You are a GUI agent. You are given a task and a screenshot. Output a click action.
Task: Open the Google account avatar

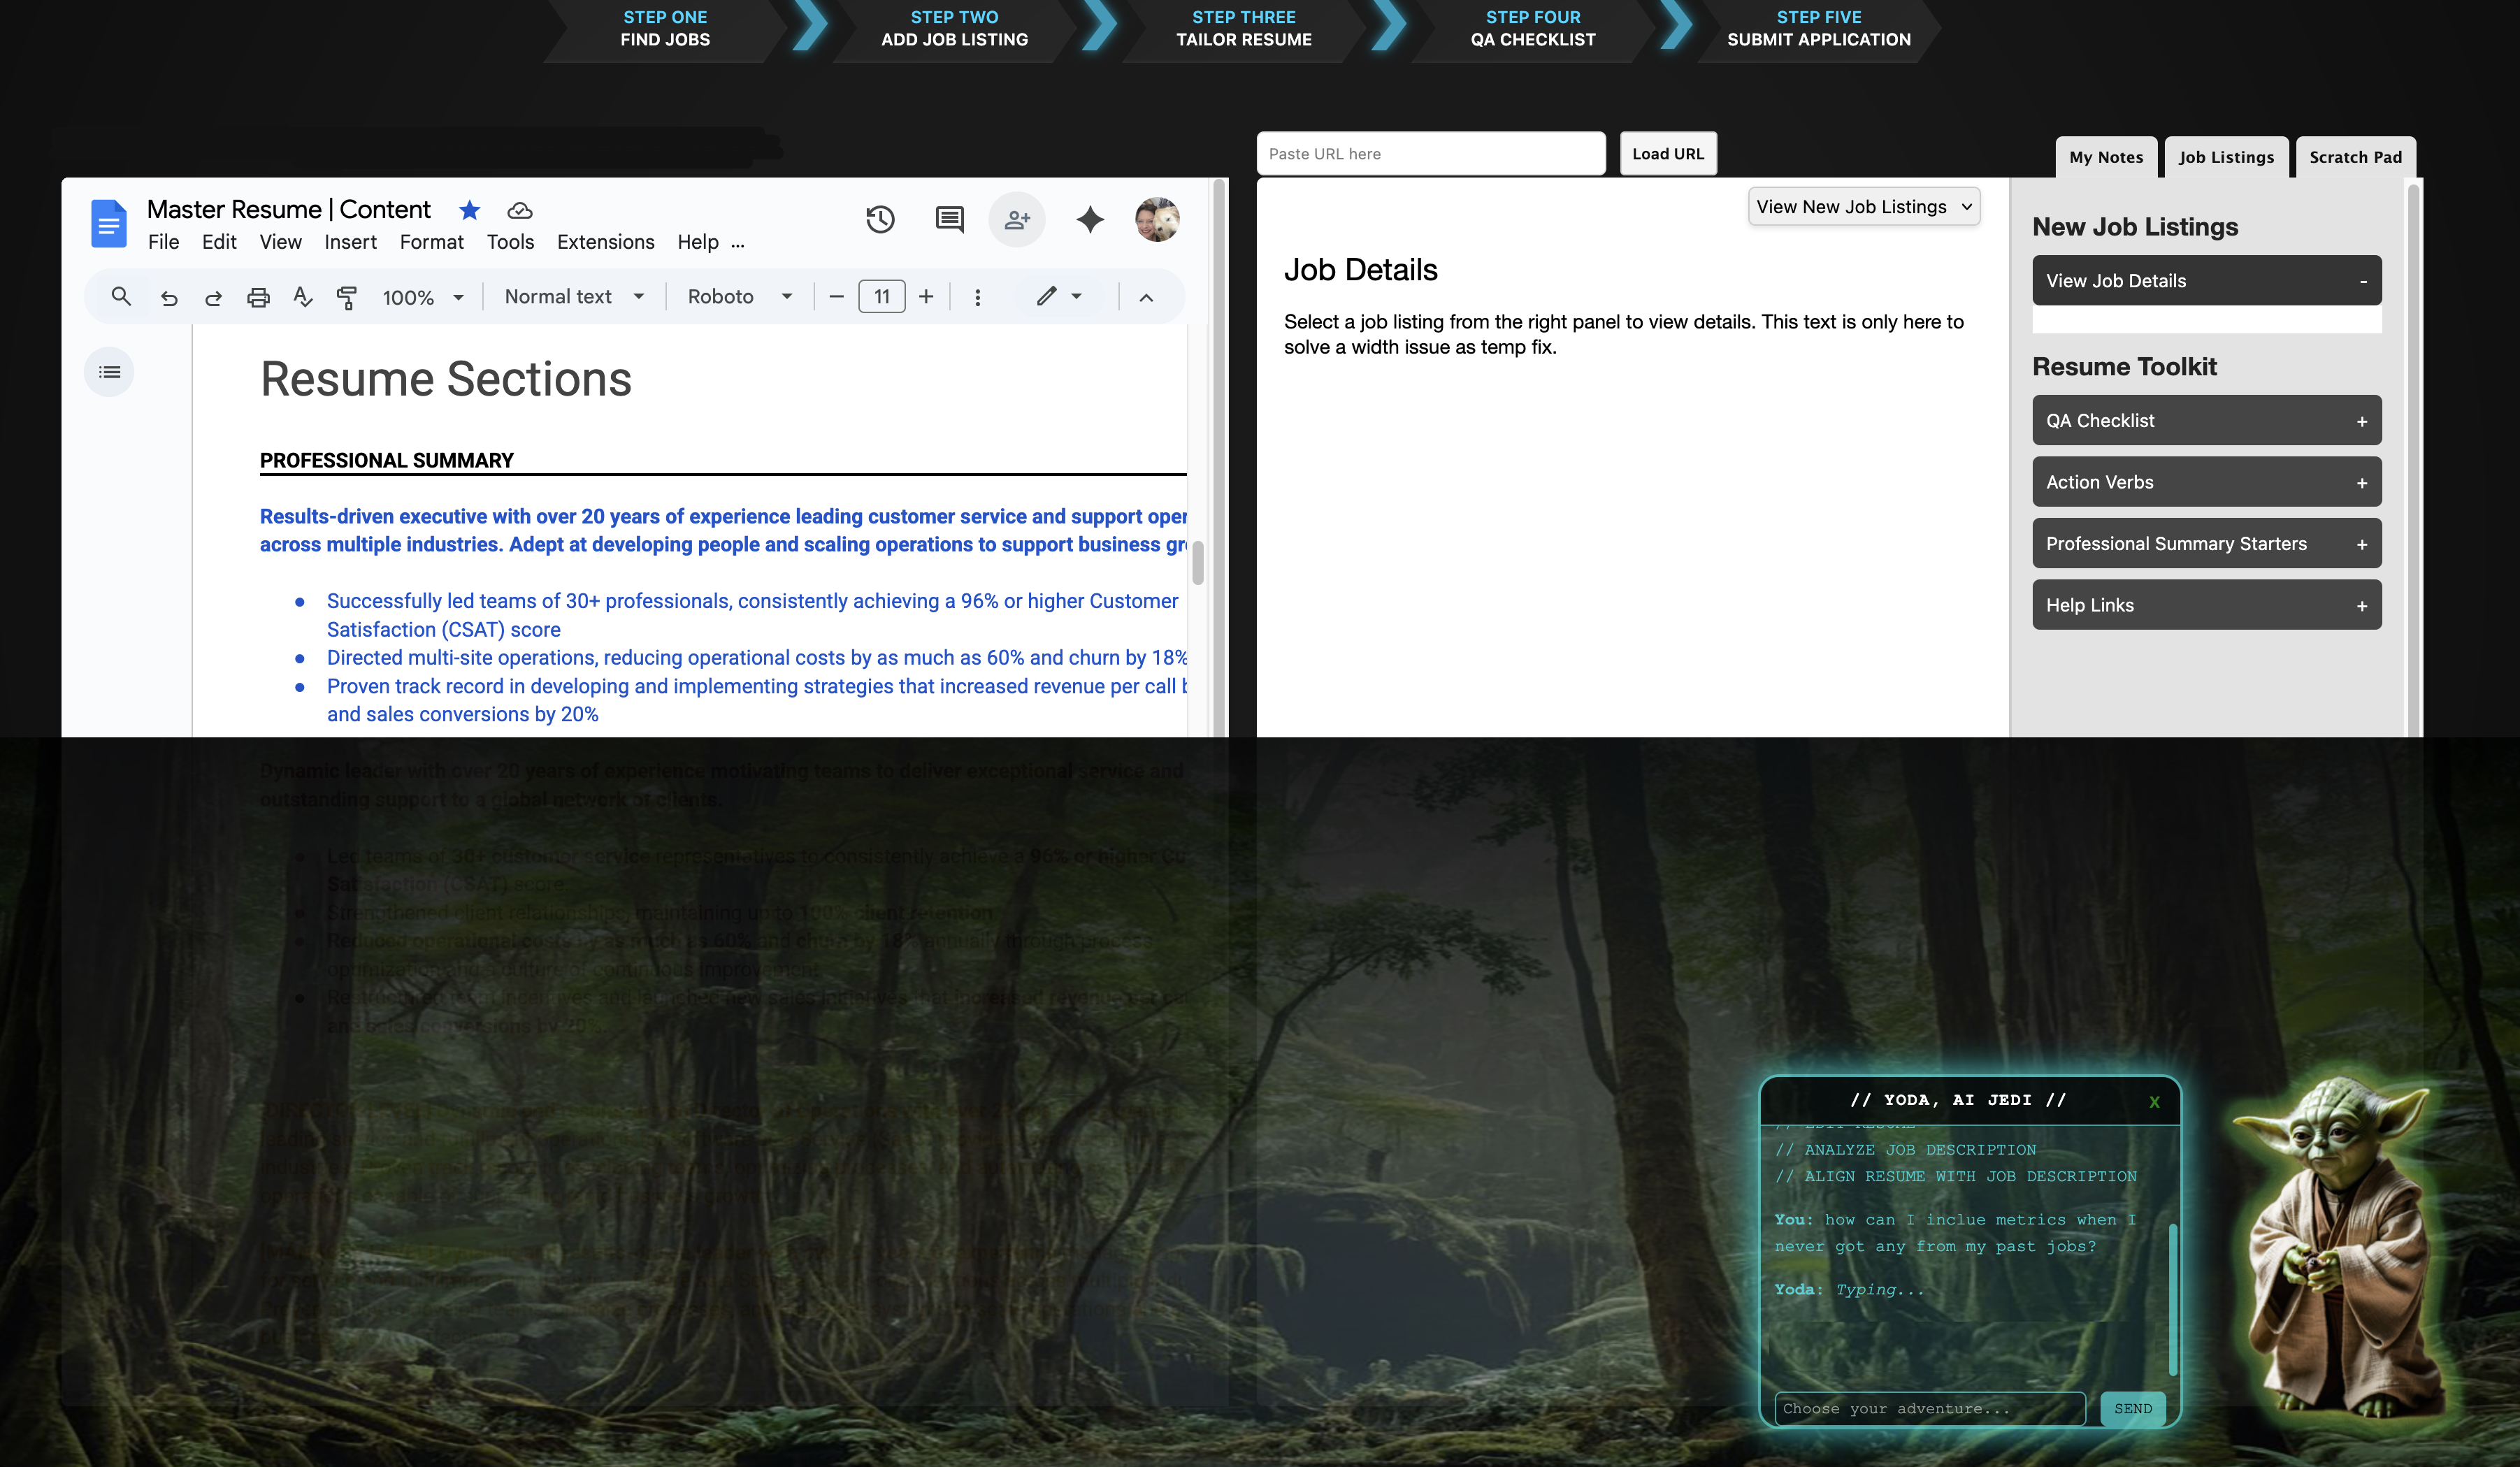(x=1157, y=219)
